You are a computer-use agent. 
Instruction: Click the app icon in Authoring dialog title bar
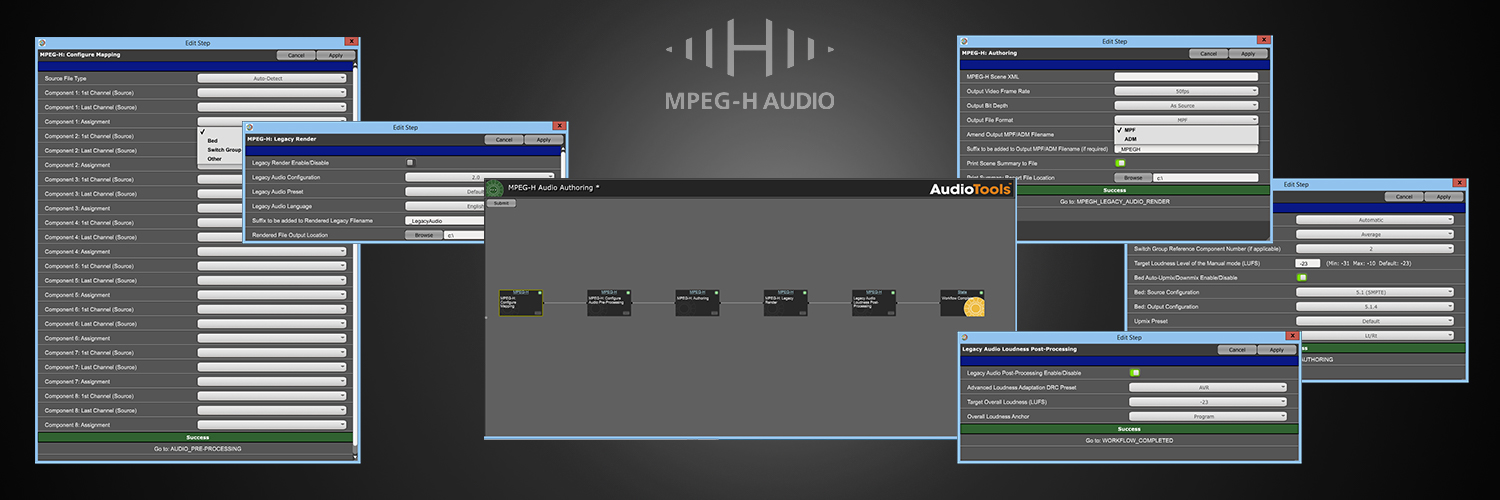coord(963,42)
